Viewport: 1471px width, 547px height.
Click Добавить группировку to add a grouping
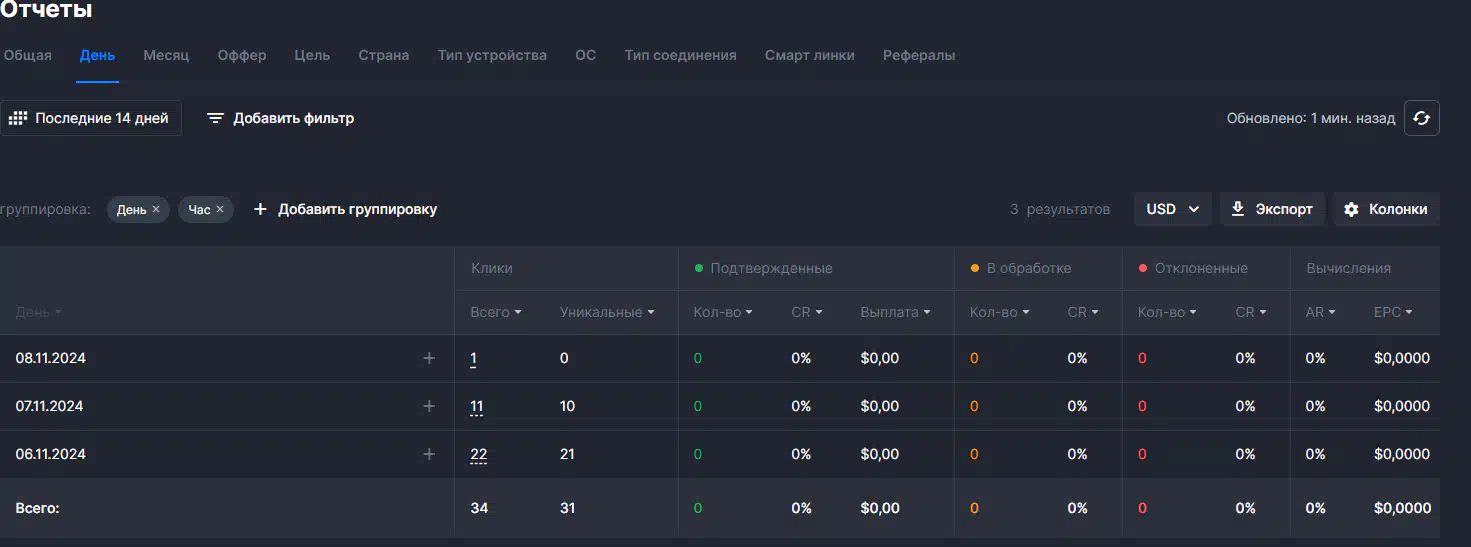pyautogui.click(x=345, y=209)
